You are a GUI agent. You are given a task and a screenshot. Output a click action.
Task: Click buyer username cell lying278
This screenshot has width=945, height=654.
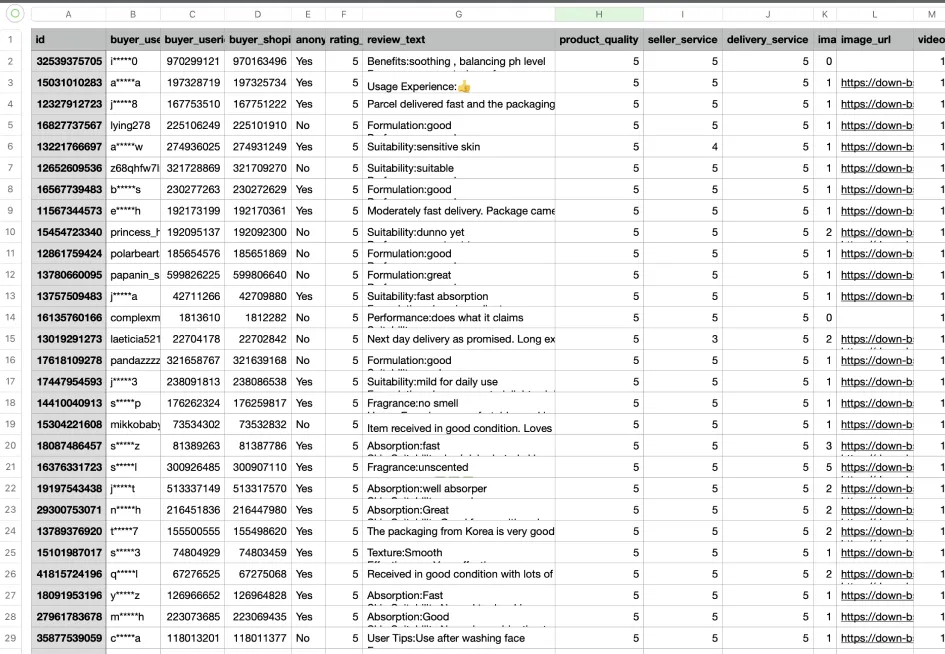pyautogui.click(x=132, y=126)
